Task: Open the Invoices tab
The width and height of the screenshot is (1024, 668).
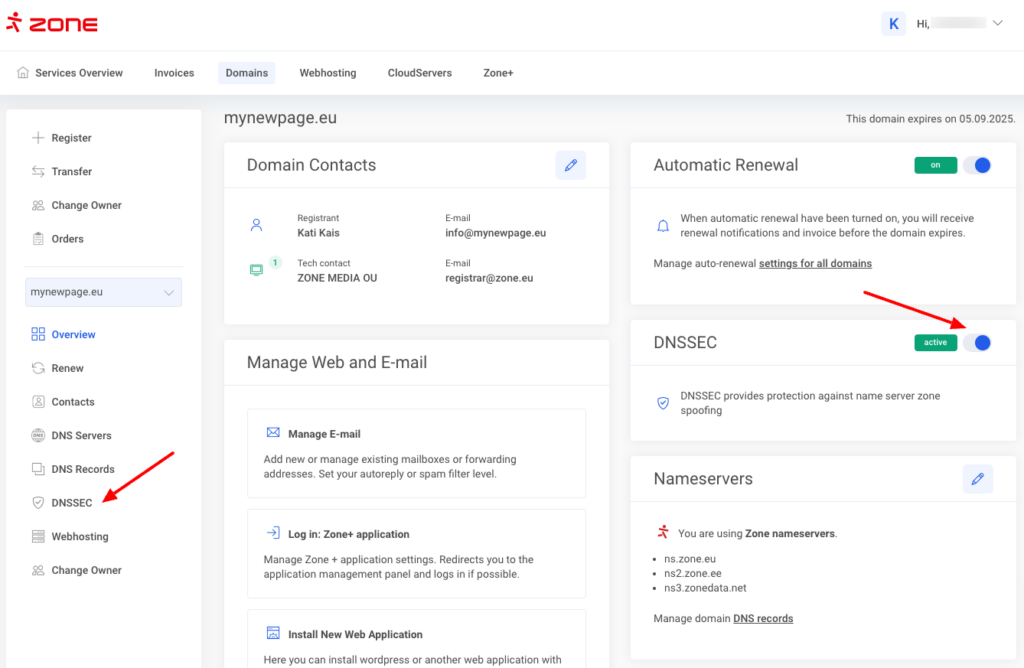Action: coord(174,73)
